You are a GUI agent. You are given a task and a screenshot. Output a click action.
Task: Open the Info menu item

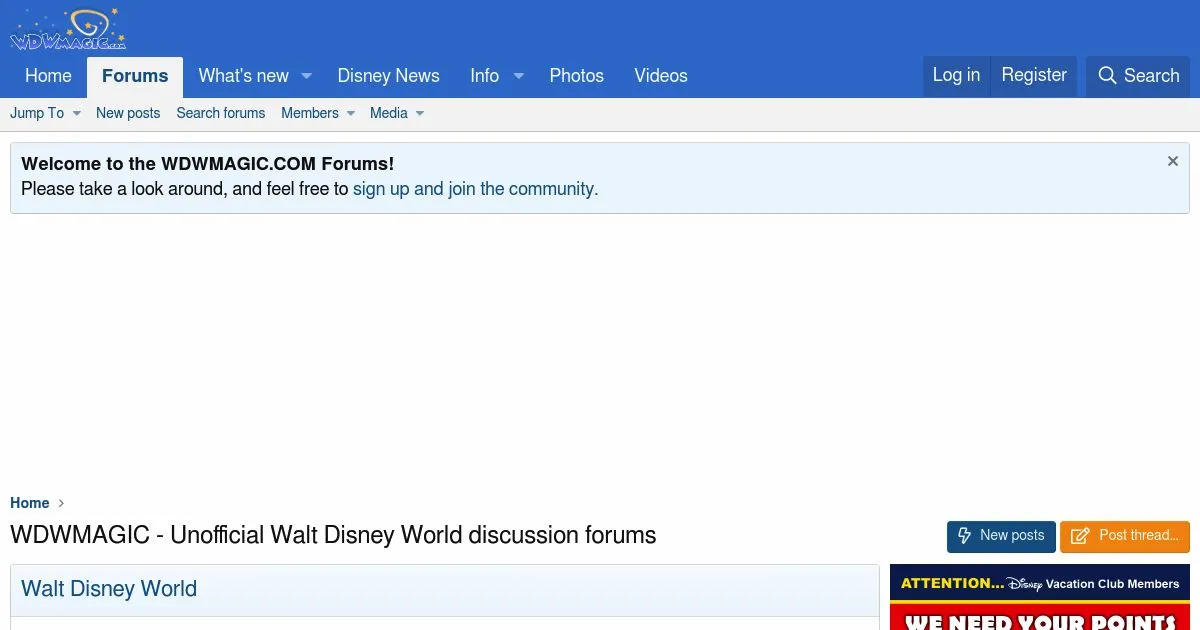point(484,76)
